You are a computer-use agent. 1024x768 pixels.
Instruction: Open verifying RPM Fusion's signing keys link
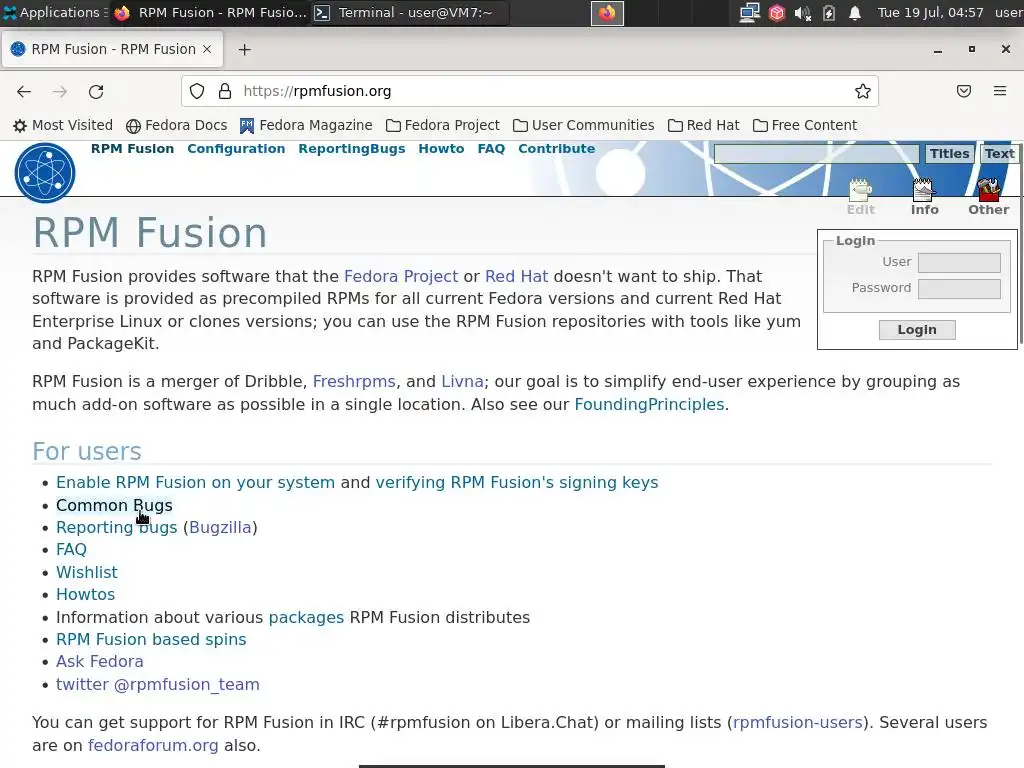517,483
